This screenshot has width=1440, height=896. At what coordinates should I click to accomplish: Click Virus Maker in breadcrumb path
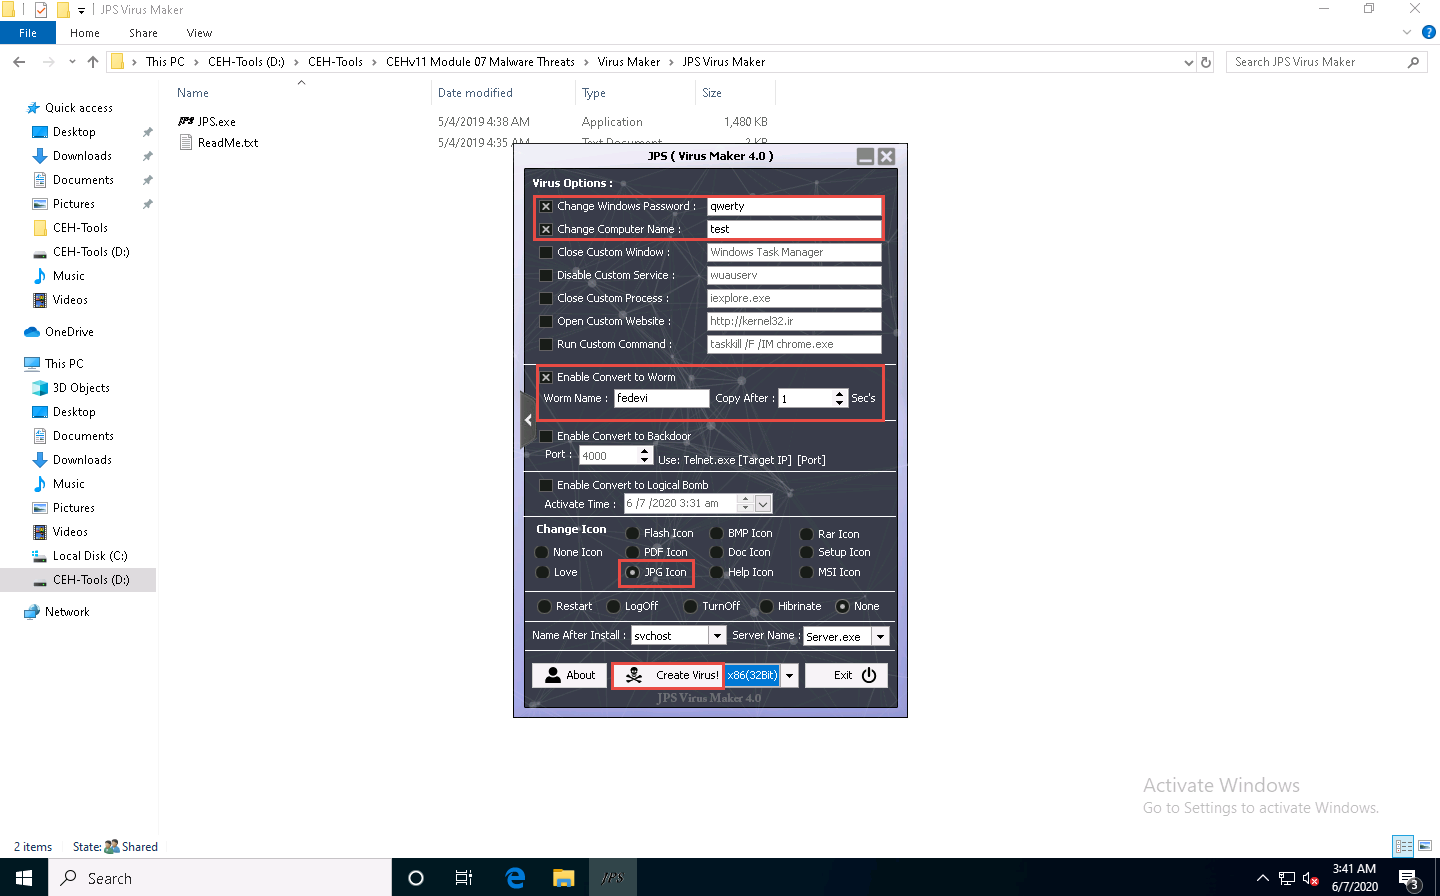click(x=629, y=62)
